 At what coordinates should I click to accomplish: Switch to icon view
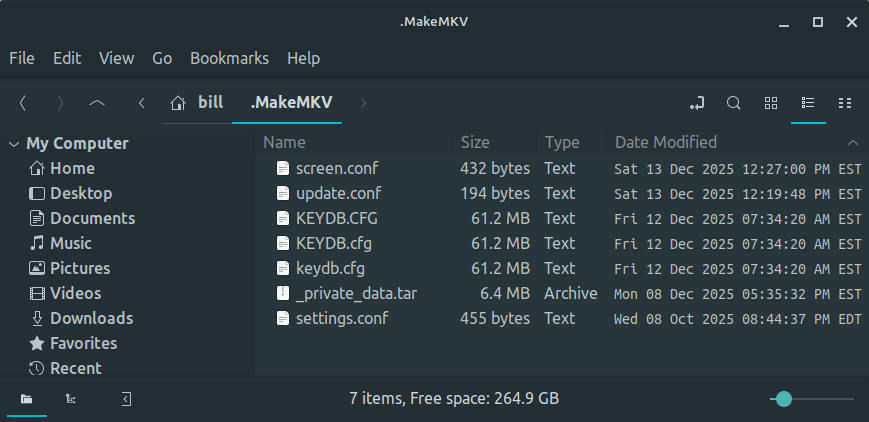771,103
